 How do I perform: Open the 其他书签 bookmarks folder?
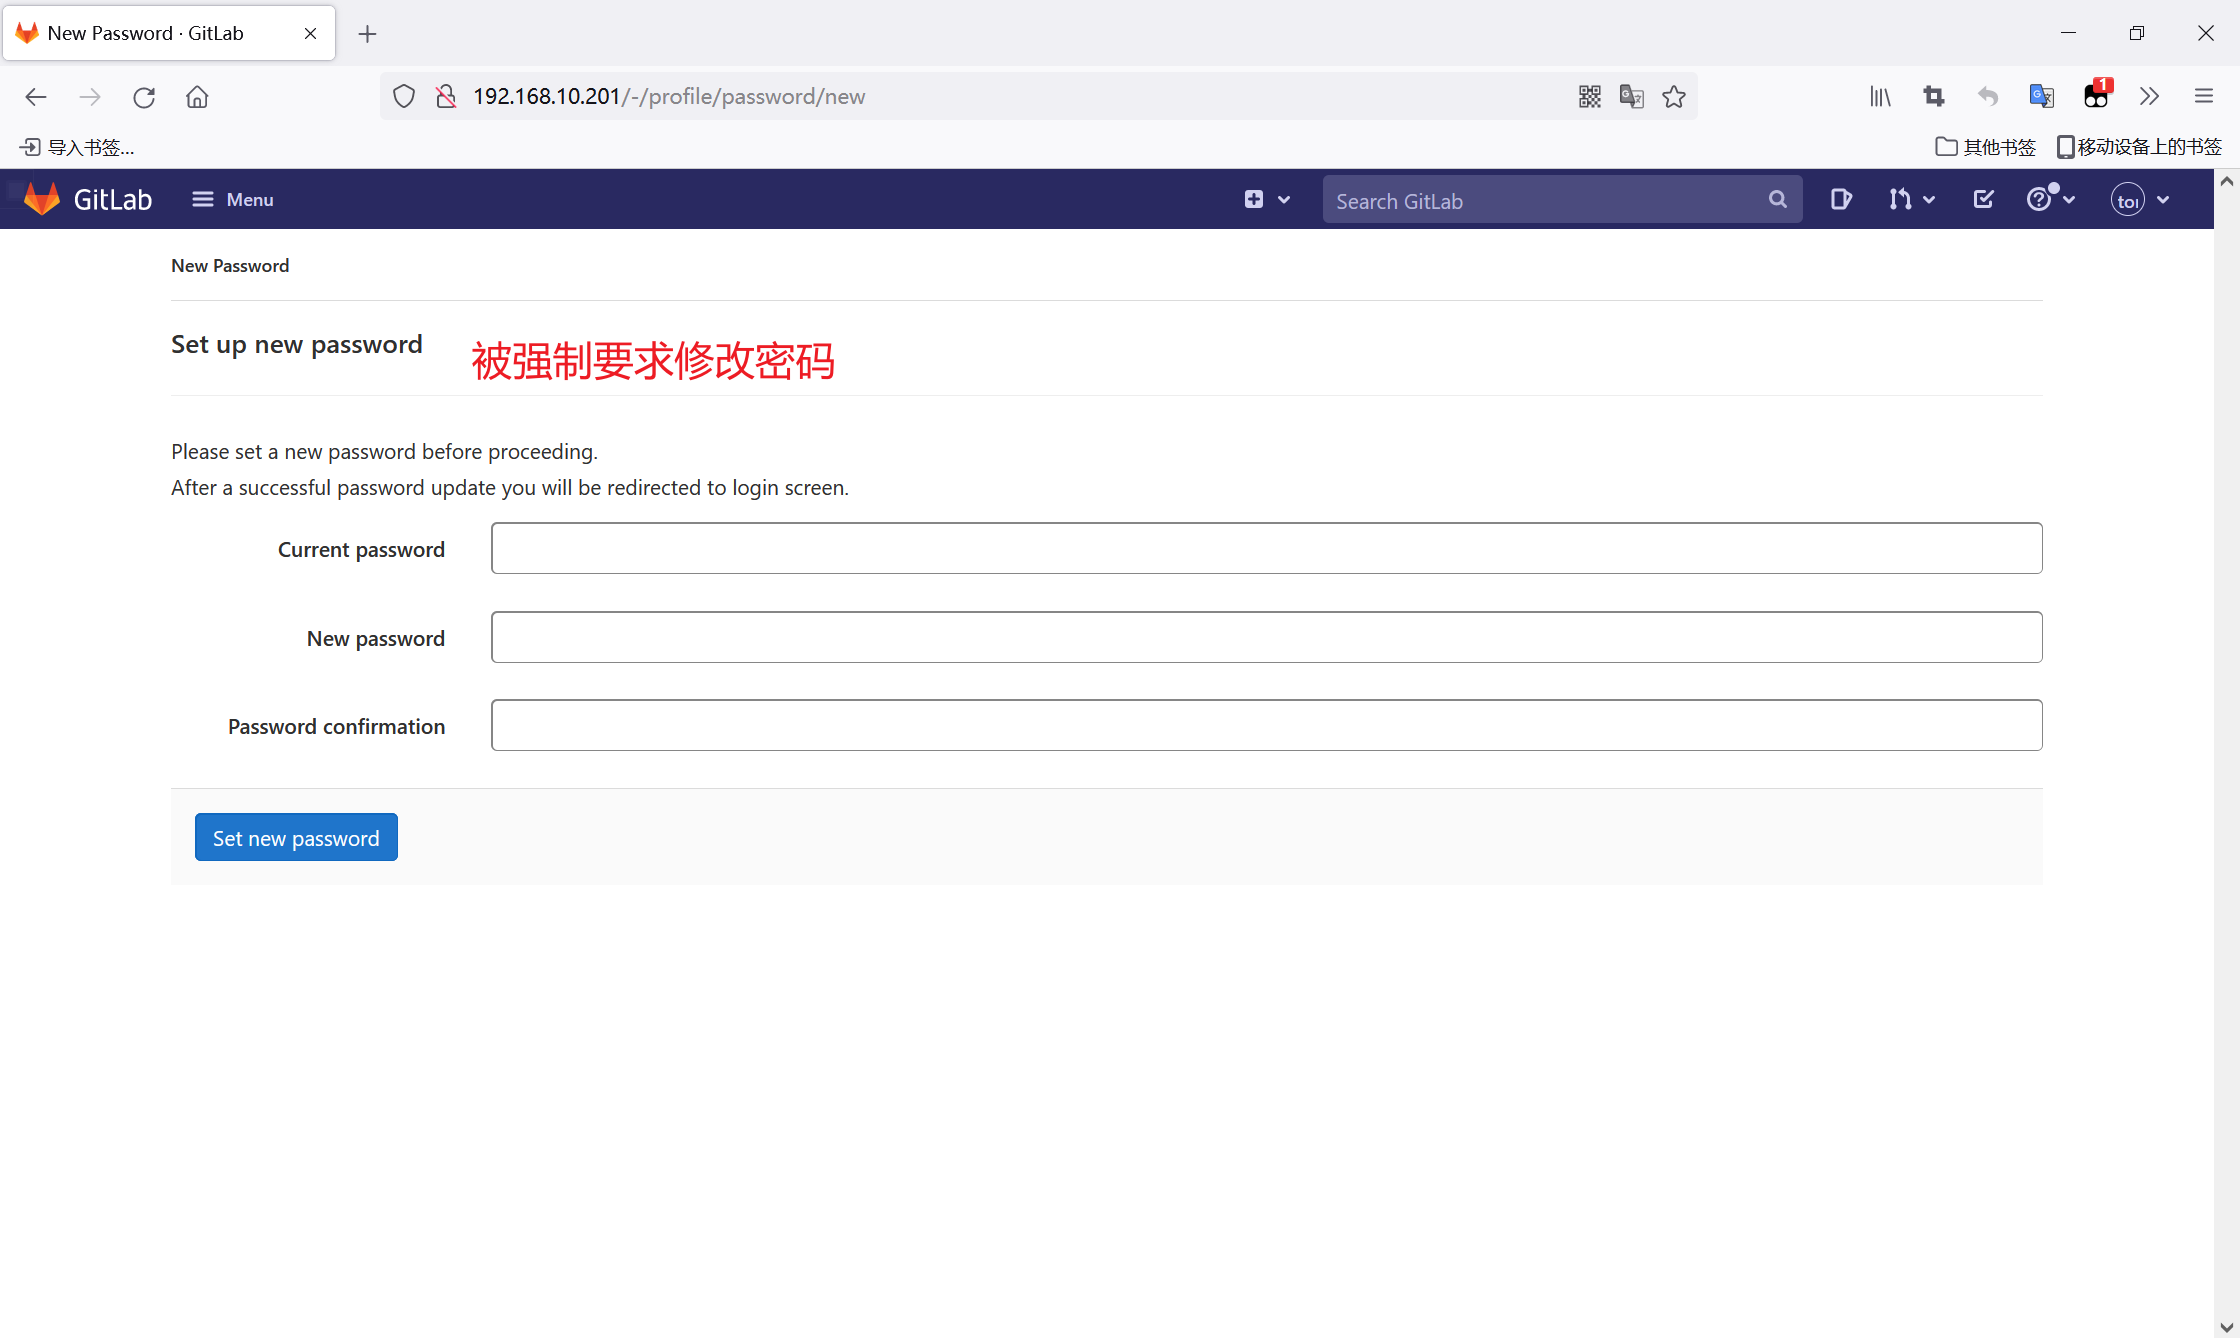1985,147
